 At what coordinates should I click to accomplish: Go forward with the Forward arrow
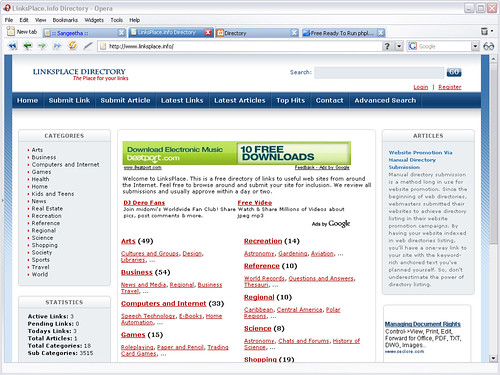pyautogui.click(x=42, y=46)
